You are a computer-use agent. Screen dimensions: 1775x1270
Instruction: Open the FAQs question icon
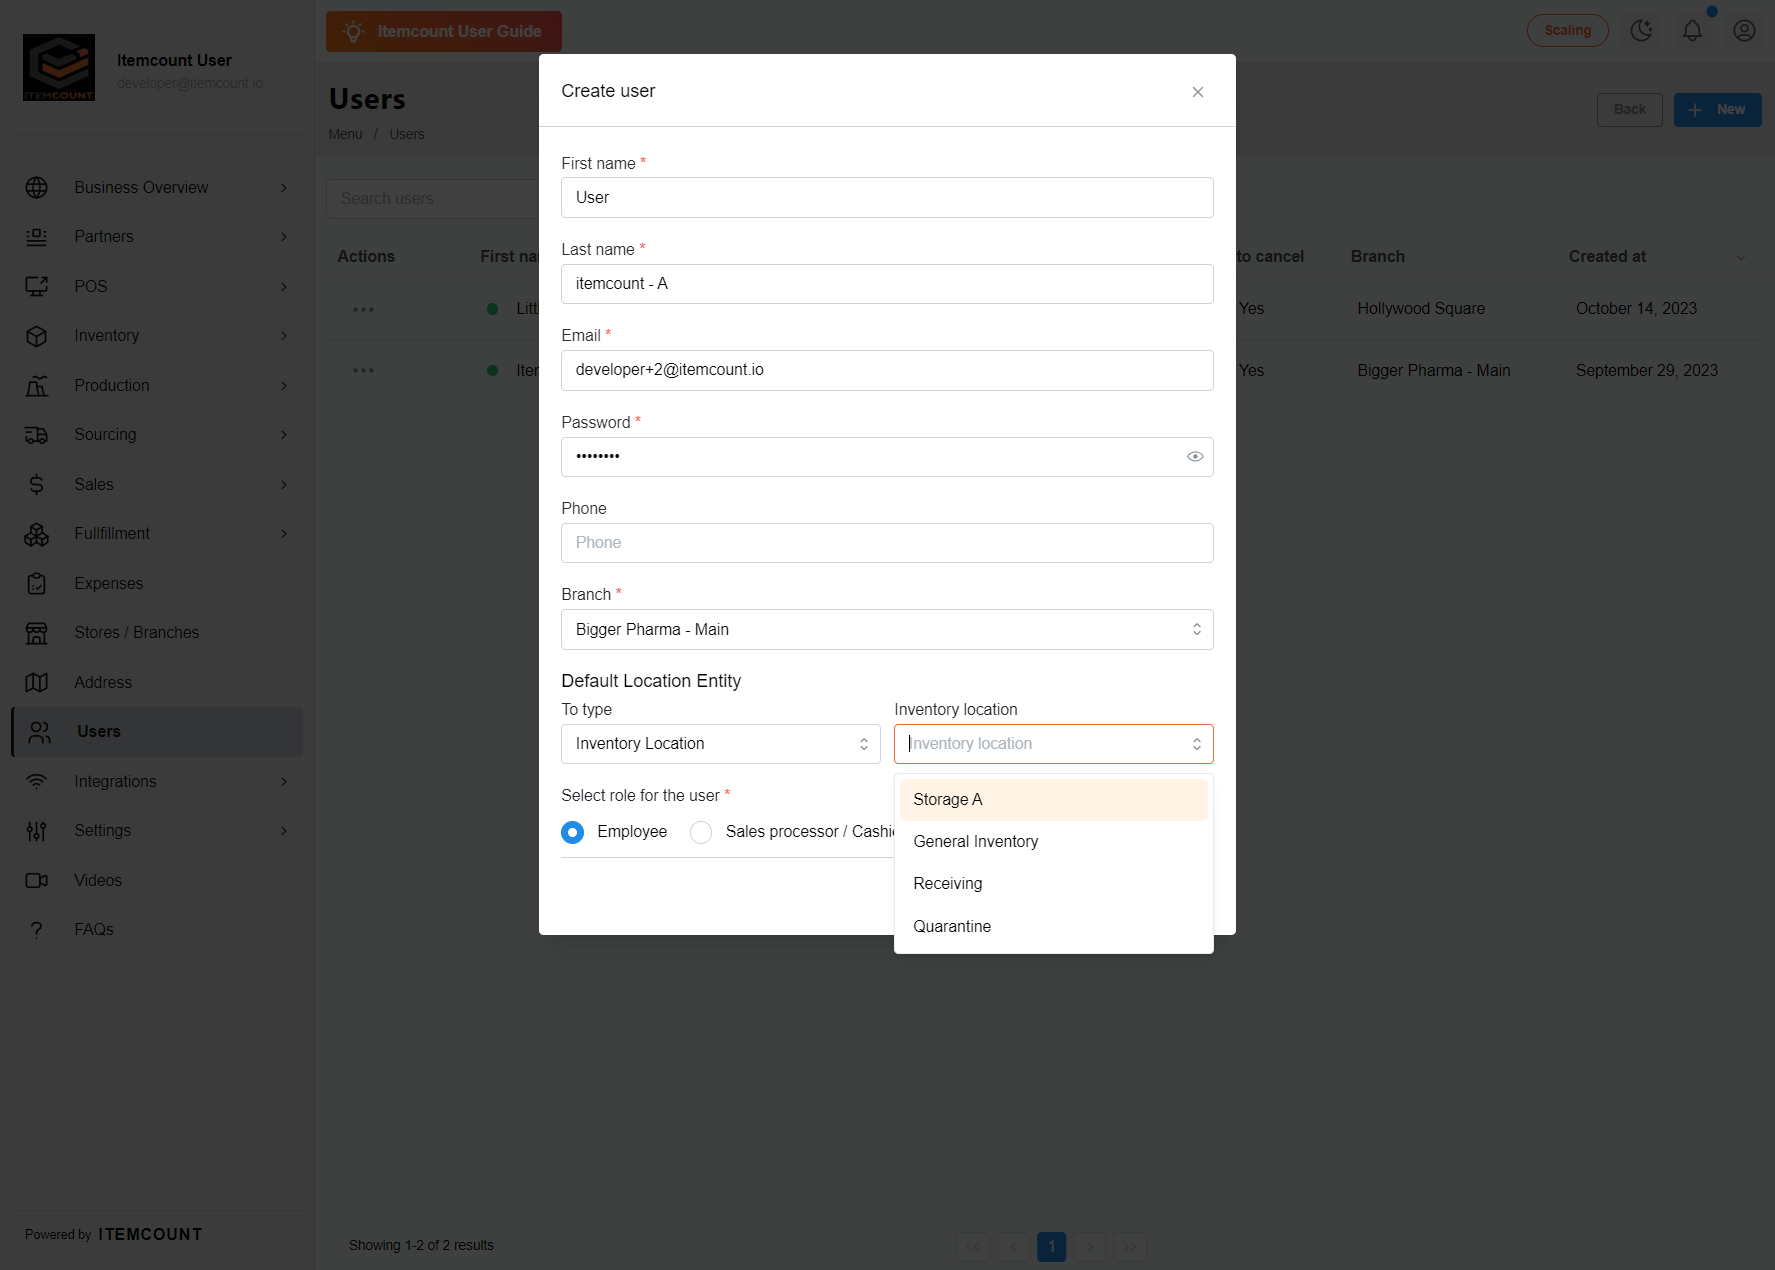(37, 930)
